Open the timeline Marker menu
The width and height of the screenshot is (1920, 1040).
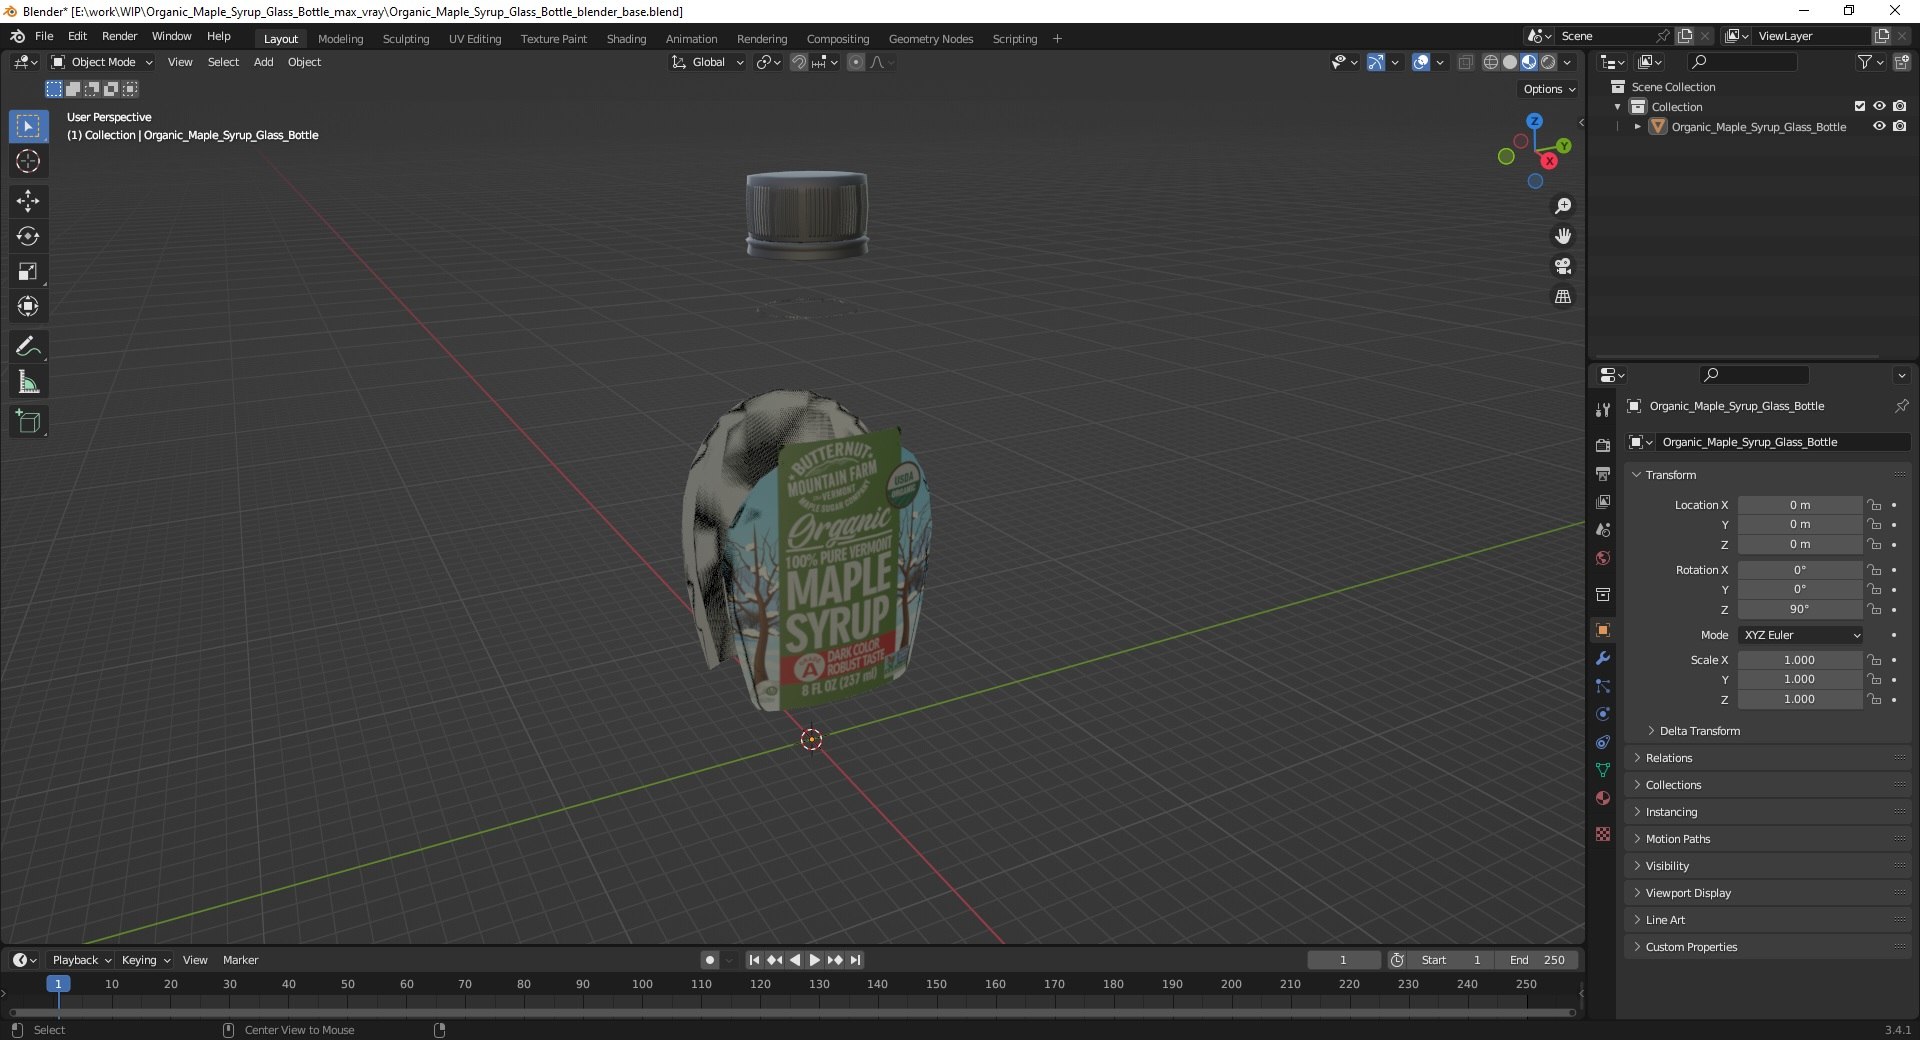[x=240, y=960]
